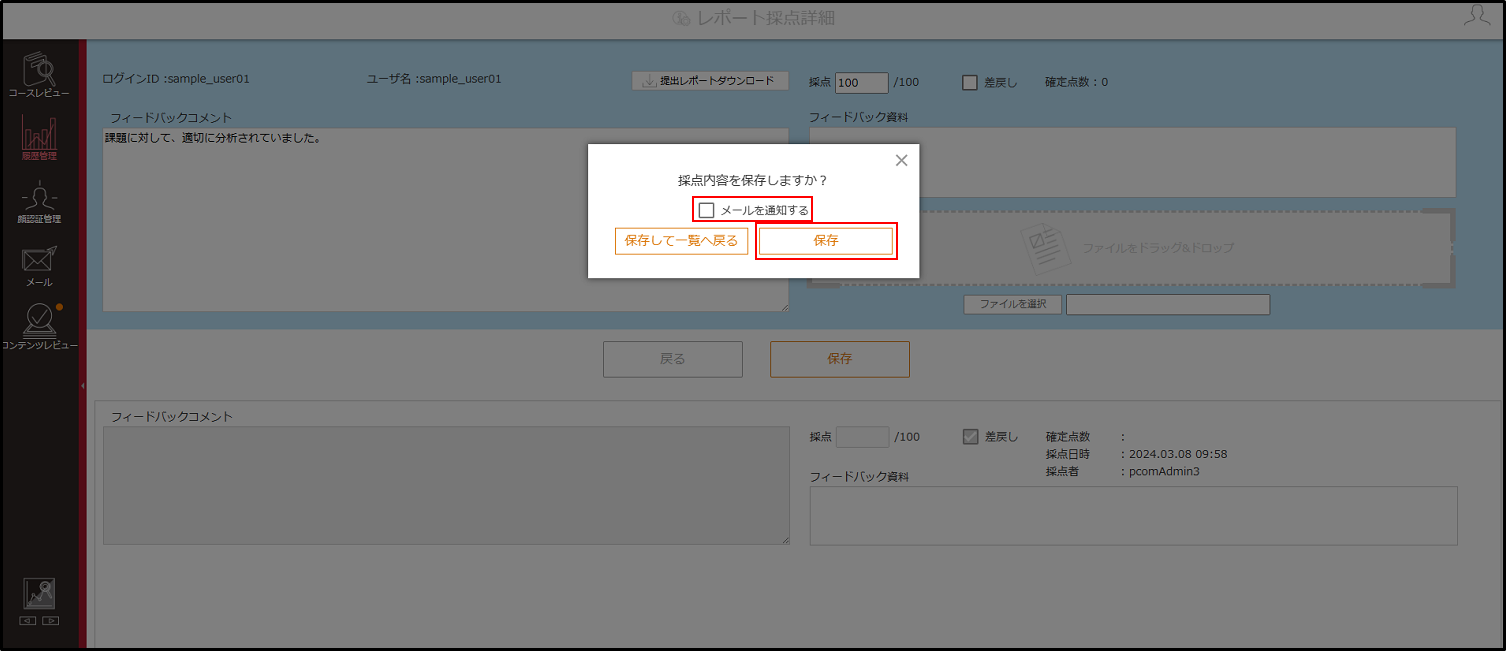Close the save confirmation dialog with X

point(901,160)
